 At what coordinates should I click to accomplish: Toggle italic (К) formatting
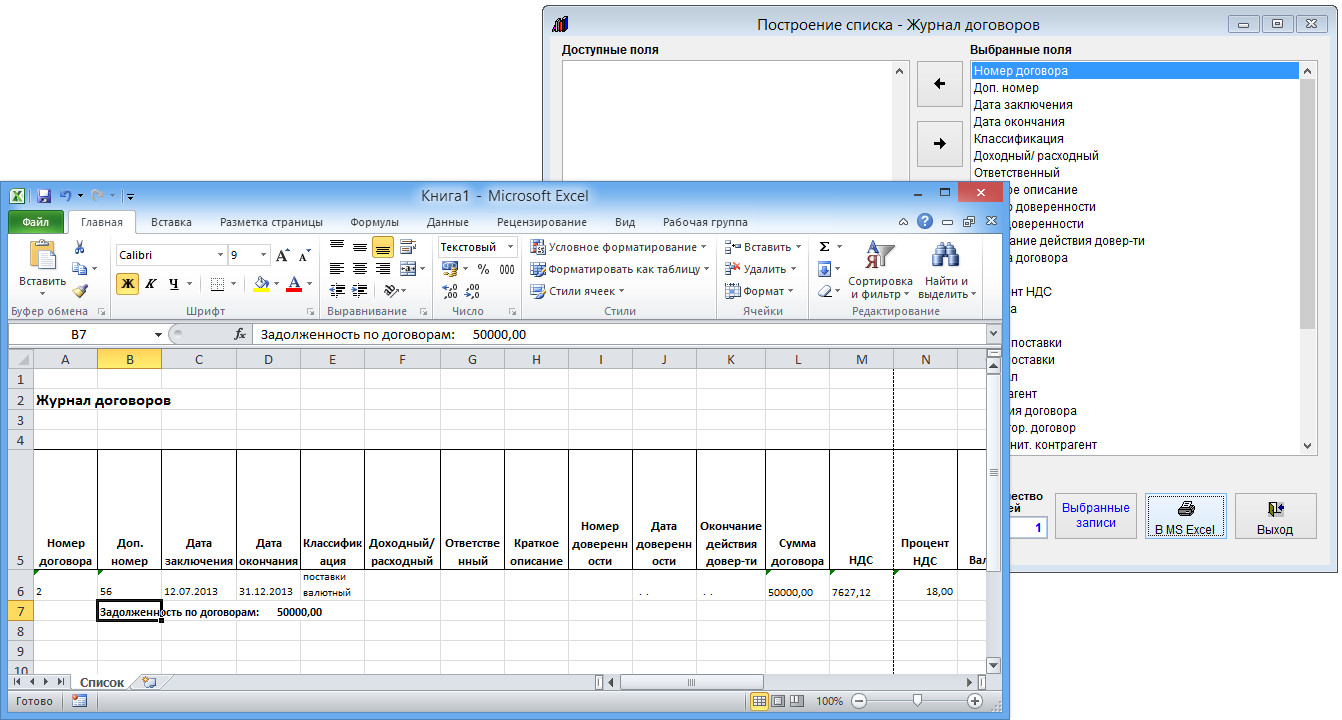[151, 283]
